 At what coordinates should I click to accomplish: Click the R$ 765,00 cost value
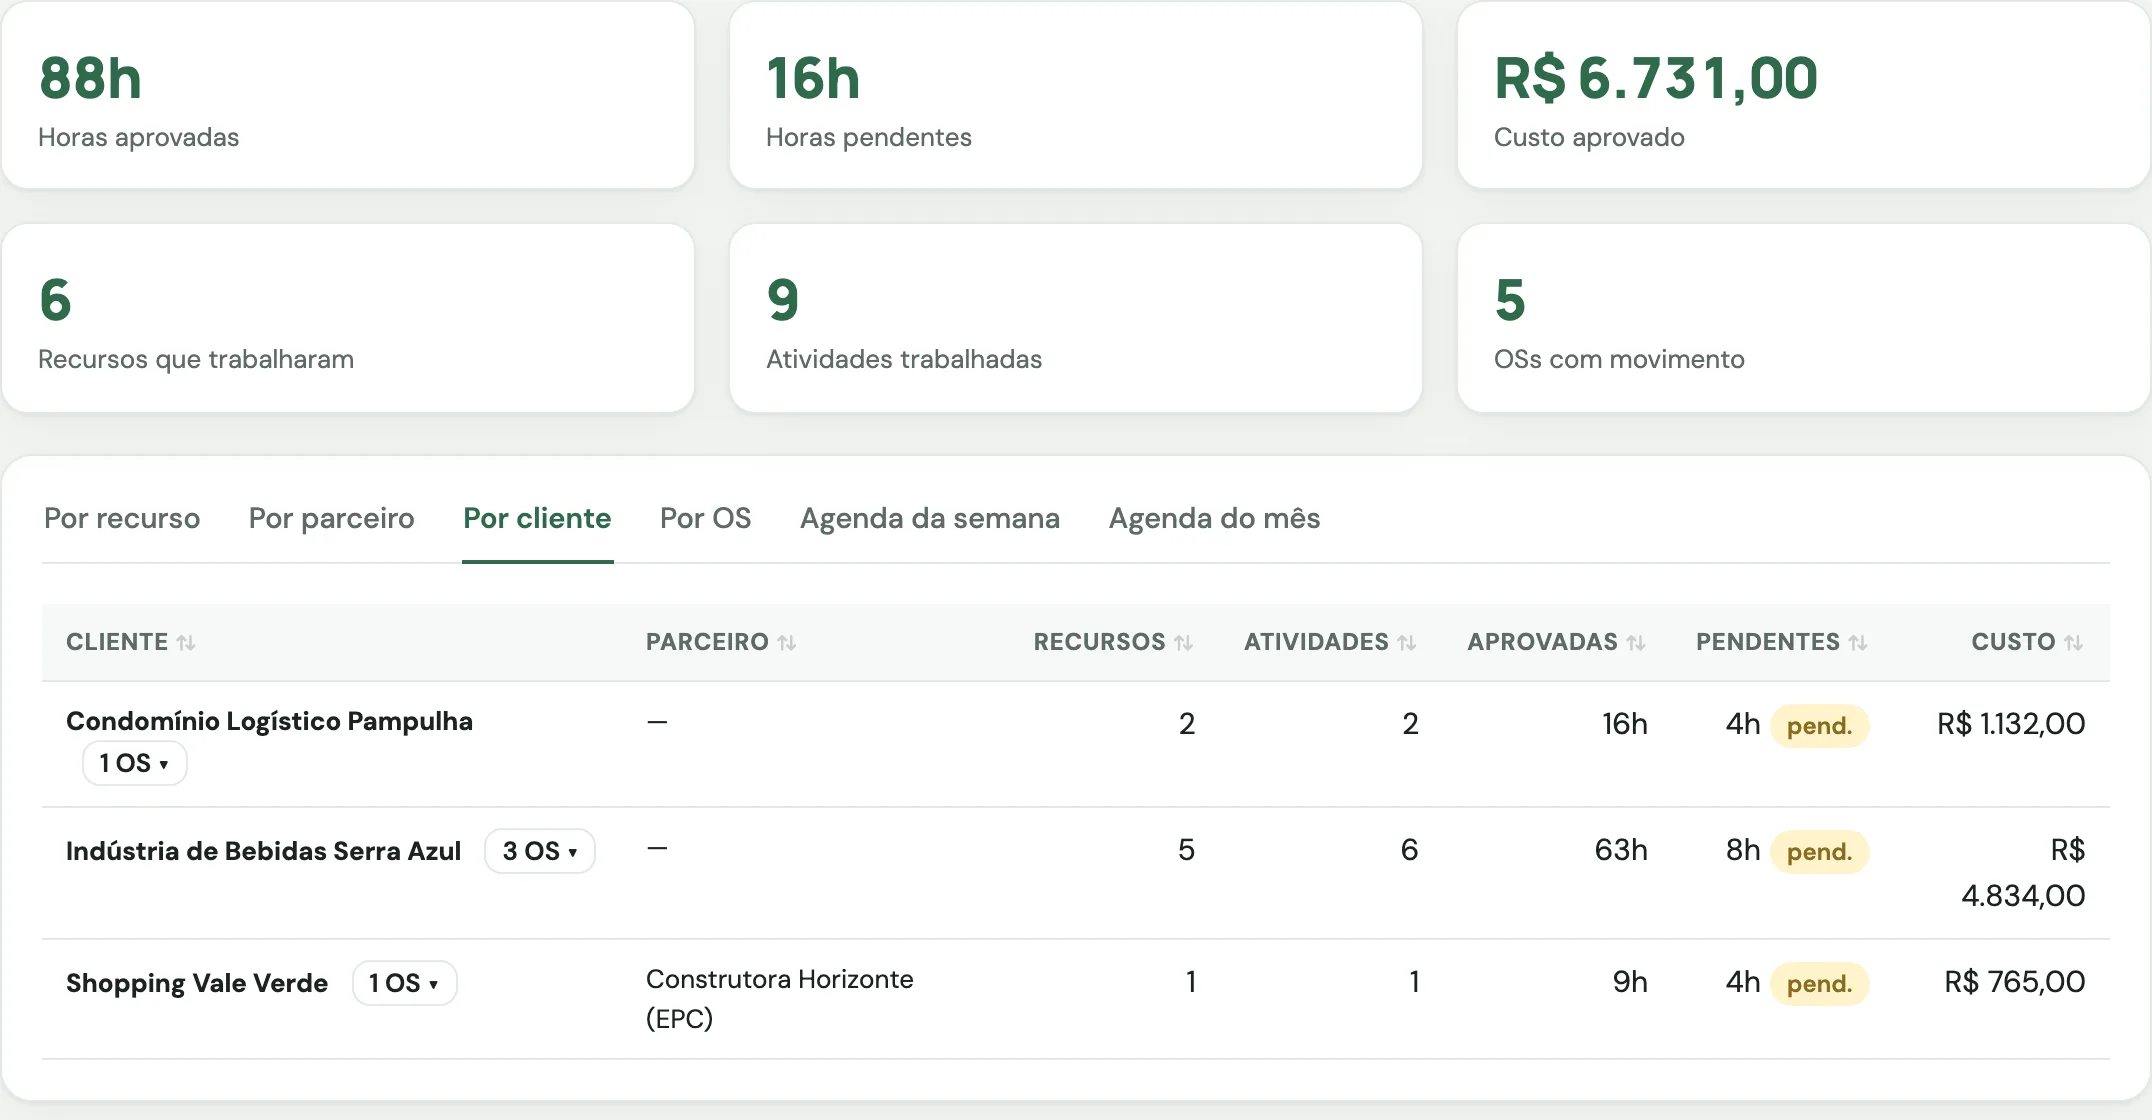(x=2014, y=981)
